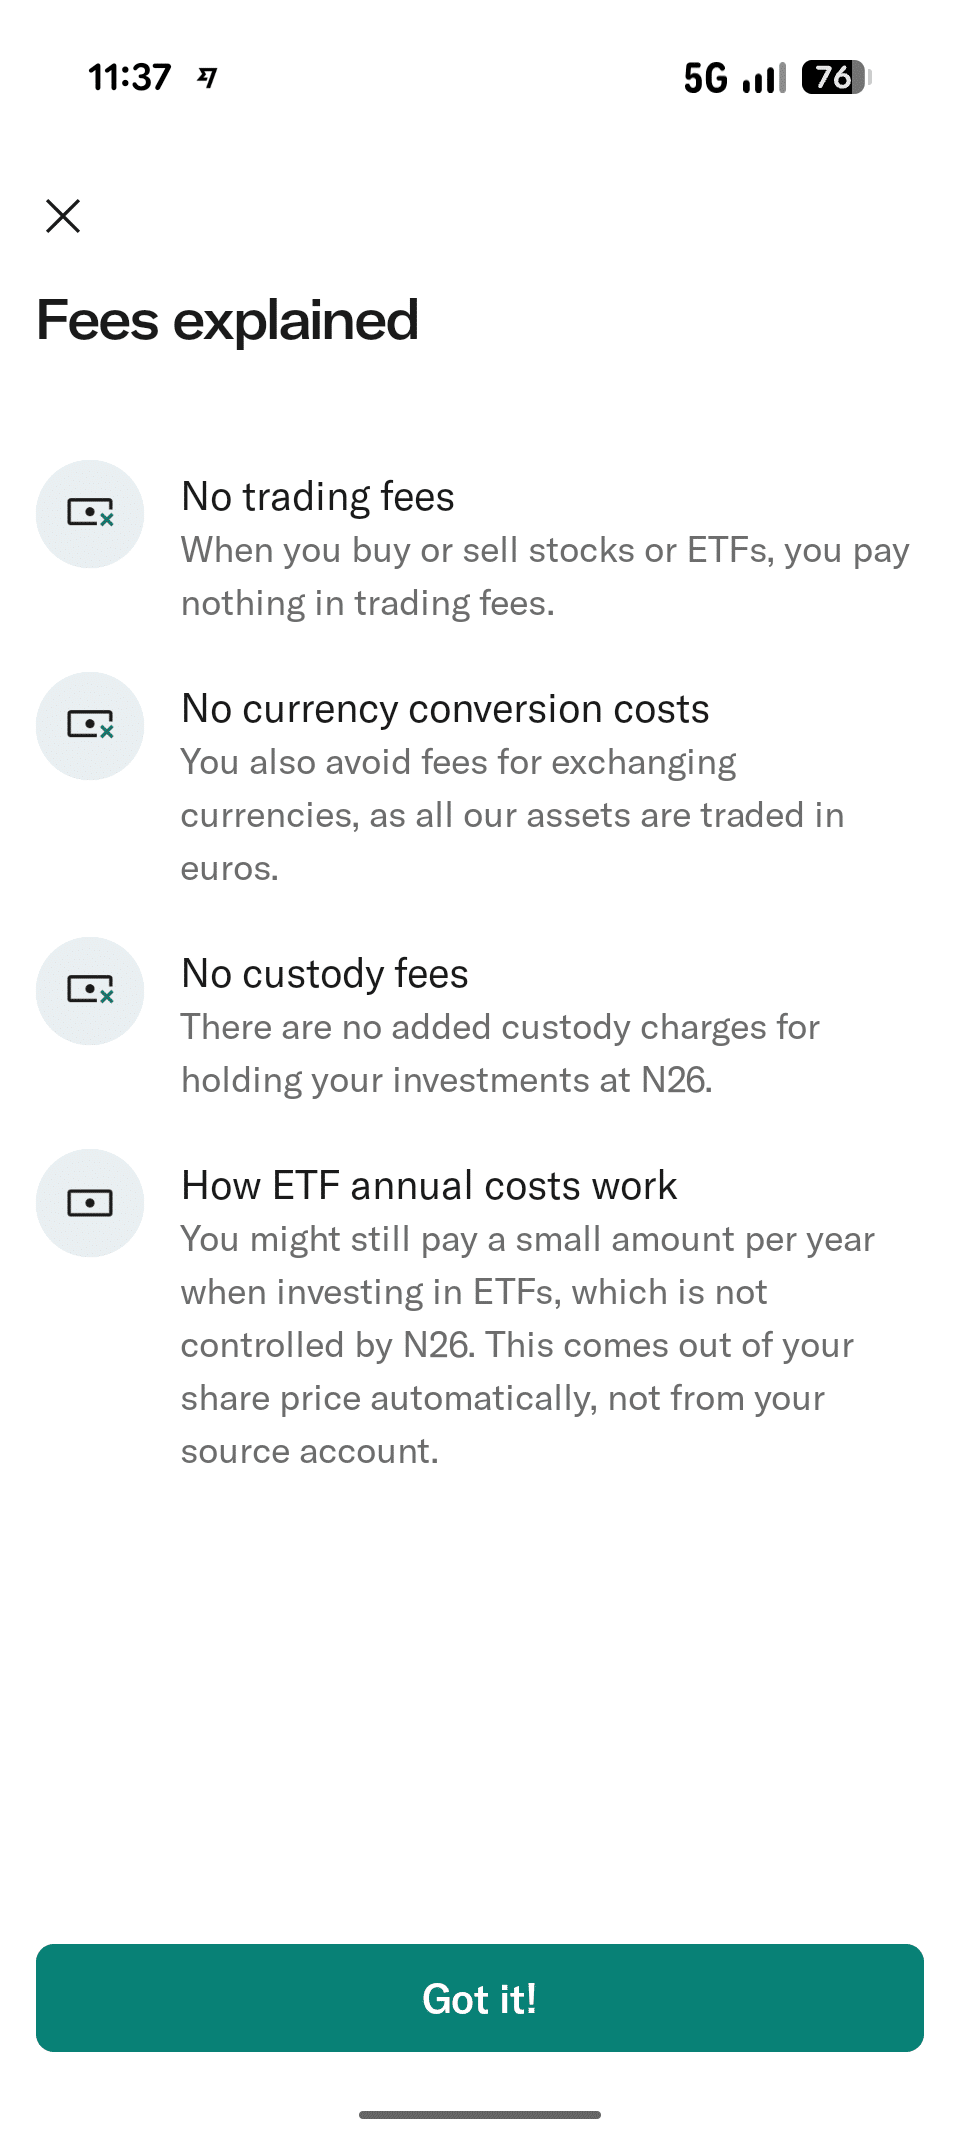The height and width of the screenshot is (2142, 960).
Task: Tap the 11:37 clock in status bar
Action: (129, 77)
